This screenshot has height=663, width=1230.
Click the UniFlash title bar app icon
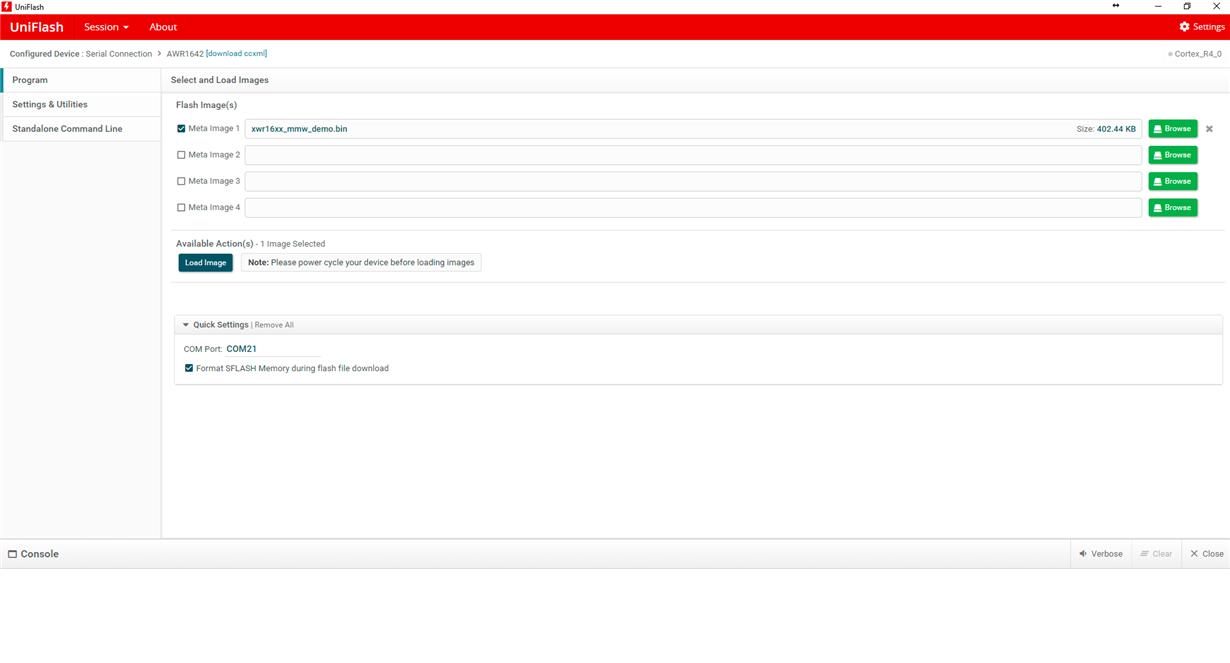point(7,6)
